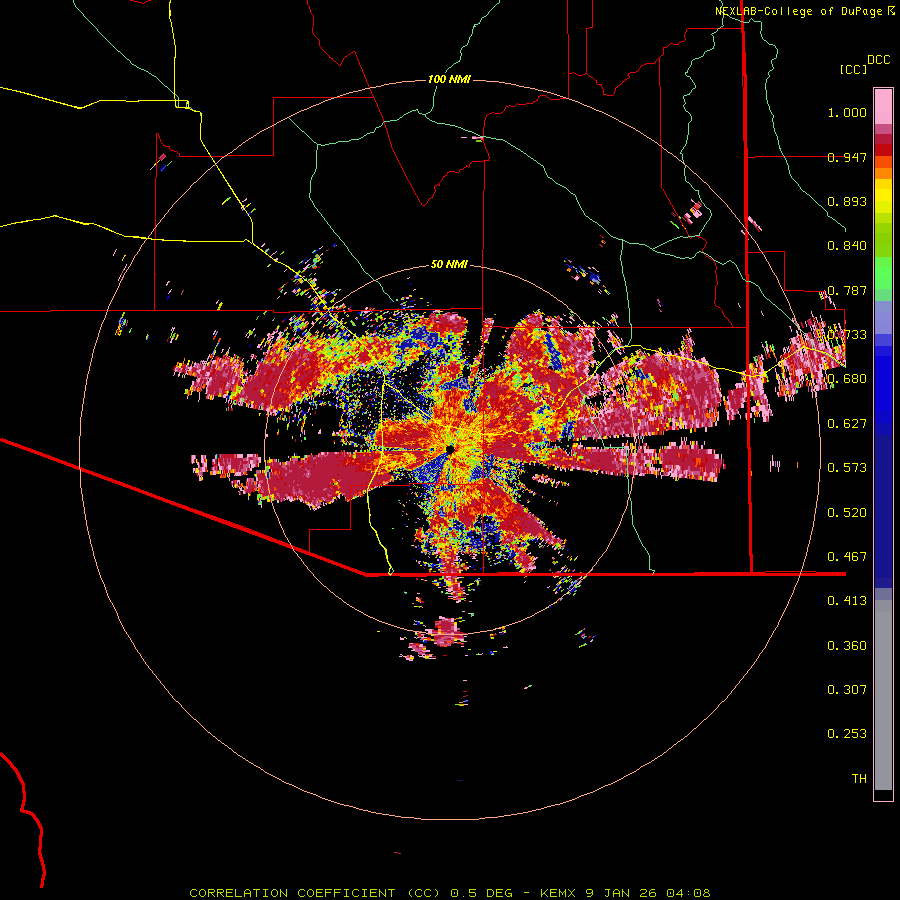Click the 0.840 legend value
Image resolution: width=900 pixels, height=900 pixels.
coord(847,246)
